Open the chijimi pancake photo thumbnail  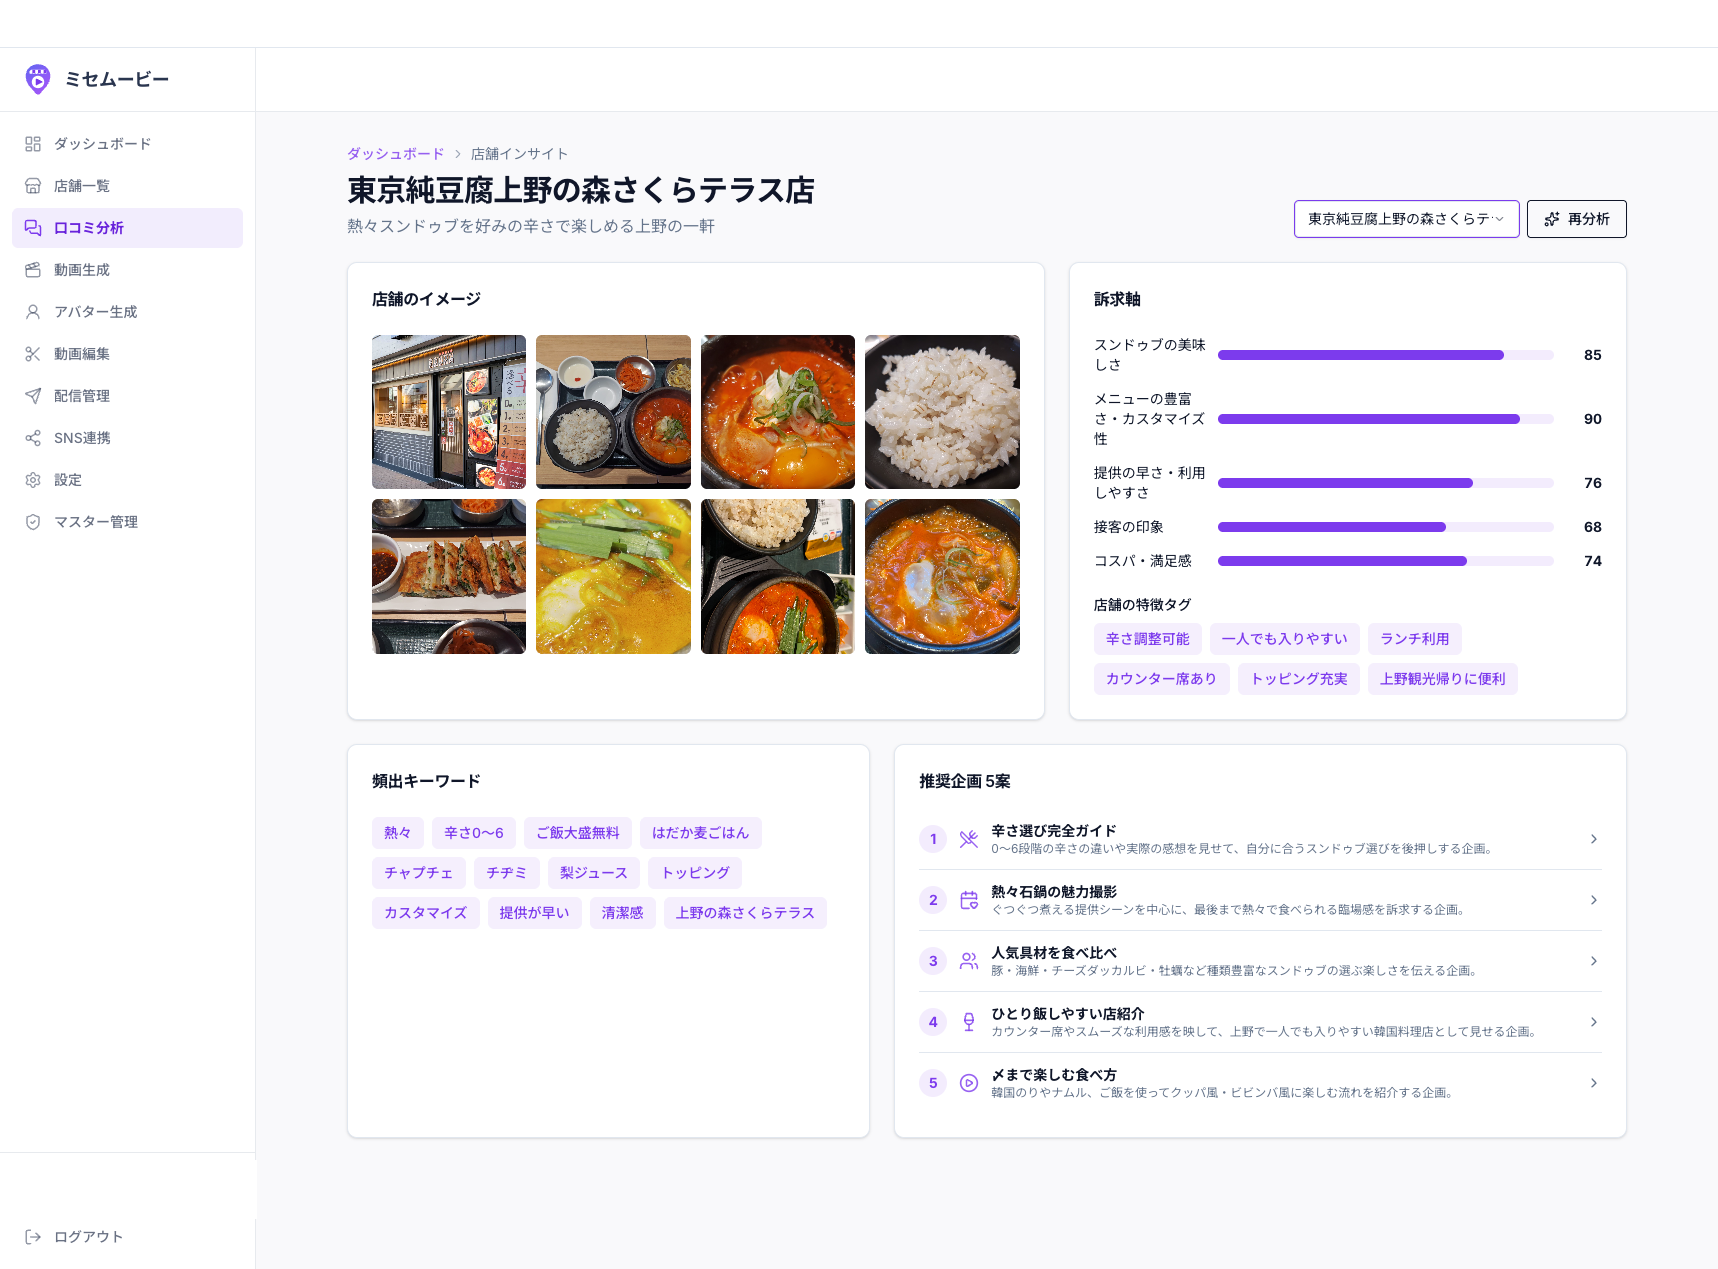tap(449, 577)
